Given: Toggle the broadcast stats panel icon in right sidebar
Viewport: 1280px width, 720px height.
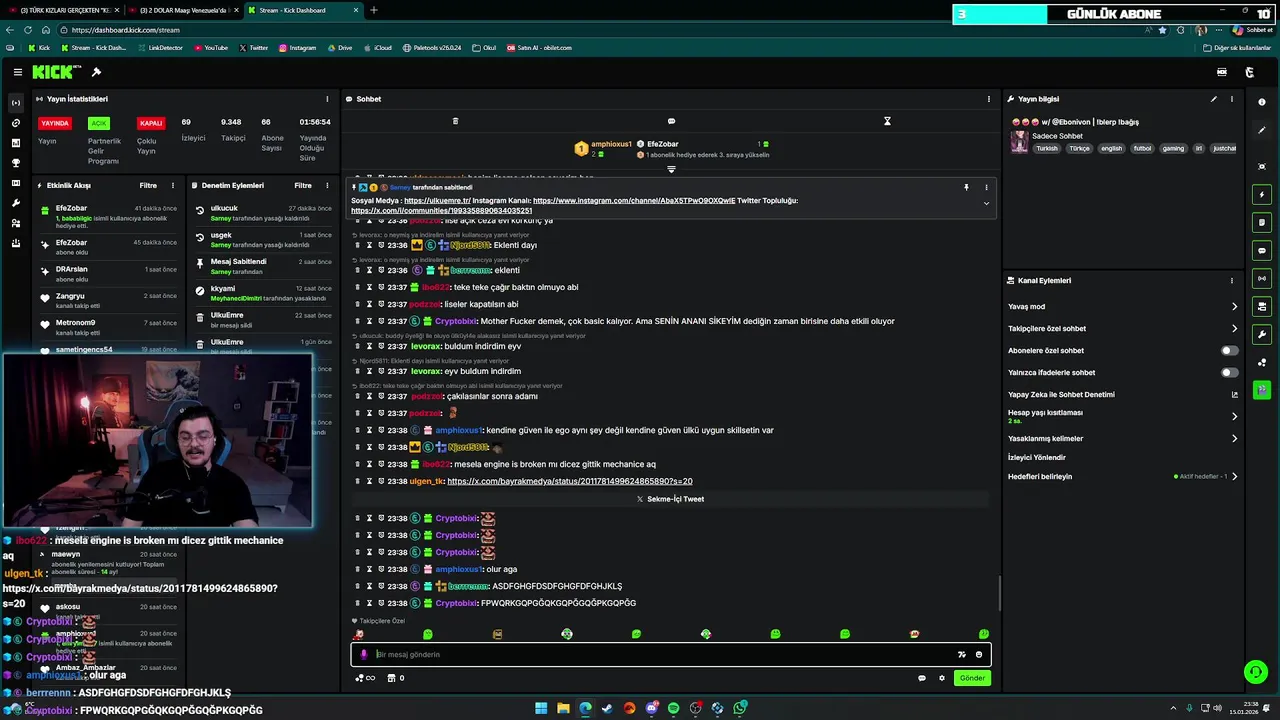Looking at the screenshot, I should 1262,278.
